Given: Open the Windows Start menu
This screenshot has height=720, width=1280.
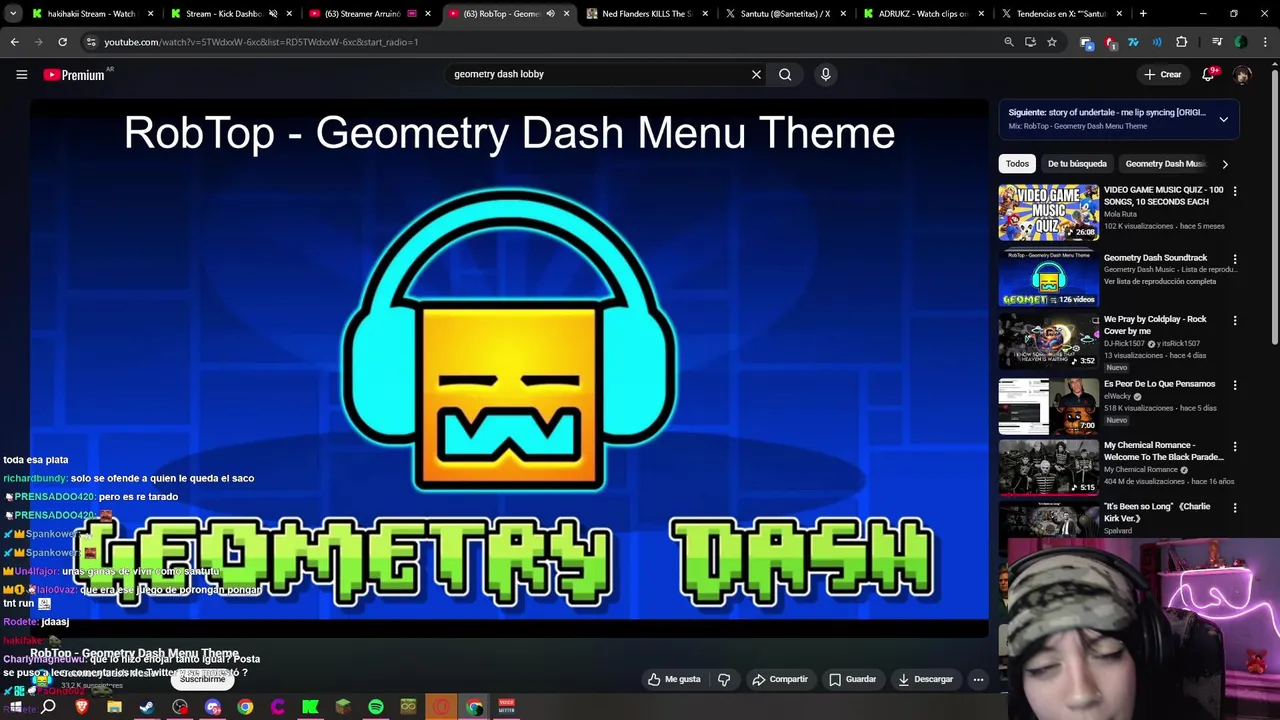Looking at the screenshot, I should [15, 707].
